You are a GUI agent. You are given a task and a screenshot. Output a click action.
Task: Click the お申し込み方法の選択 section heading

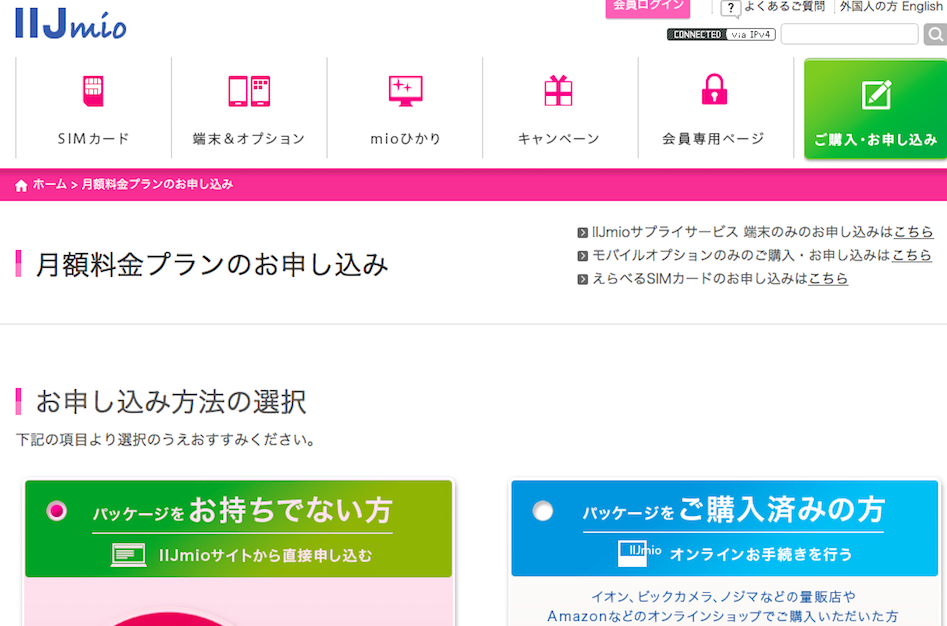(171, 402)
